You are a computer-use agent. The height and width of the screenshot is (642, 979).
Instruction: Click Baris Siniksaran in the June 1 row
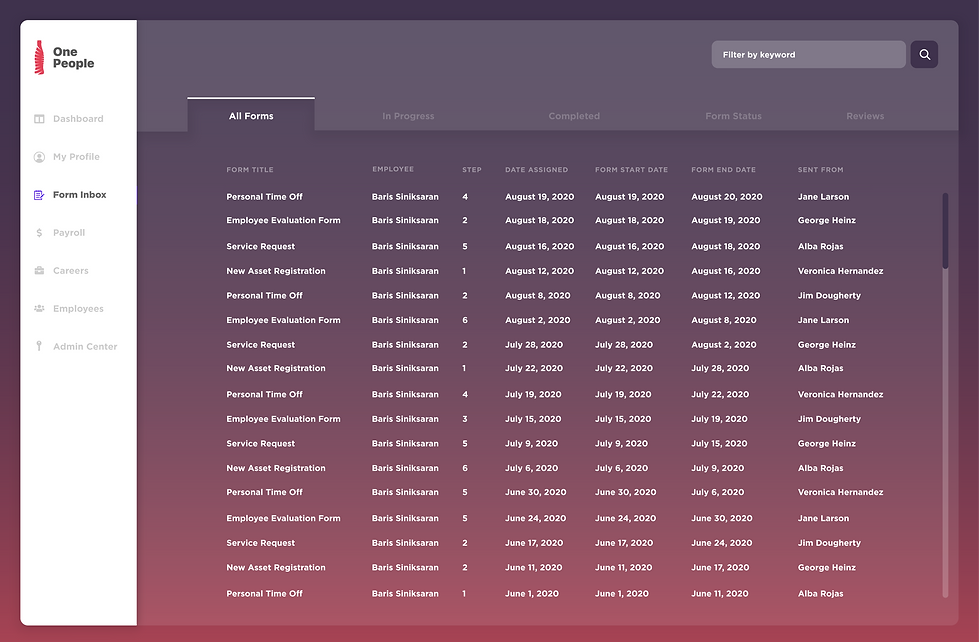click(x=405, y=594)
